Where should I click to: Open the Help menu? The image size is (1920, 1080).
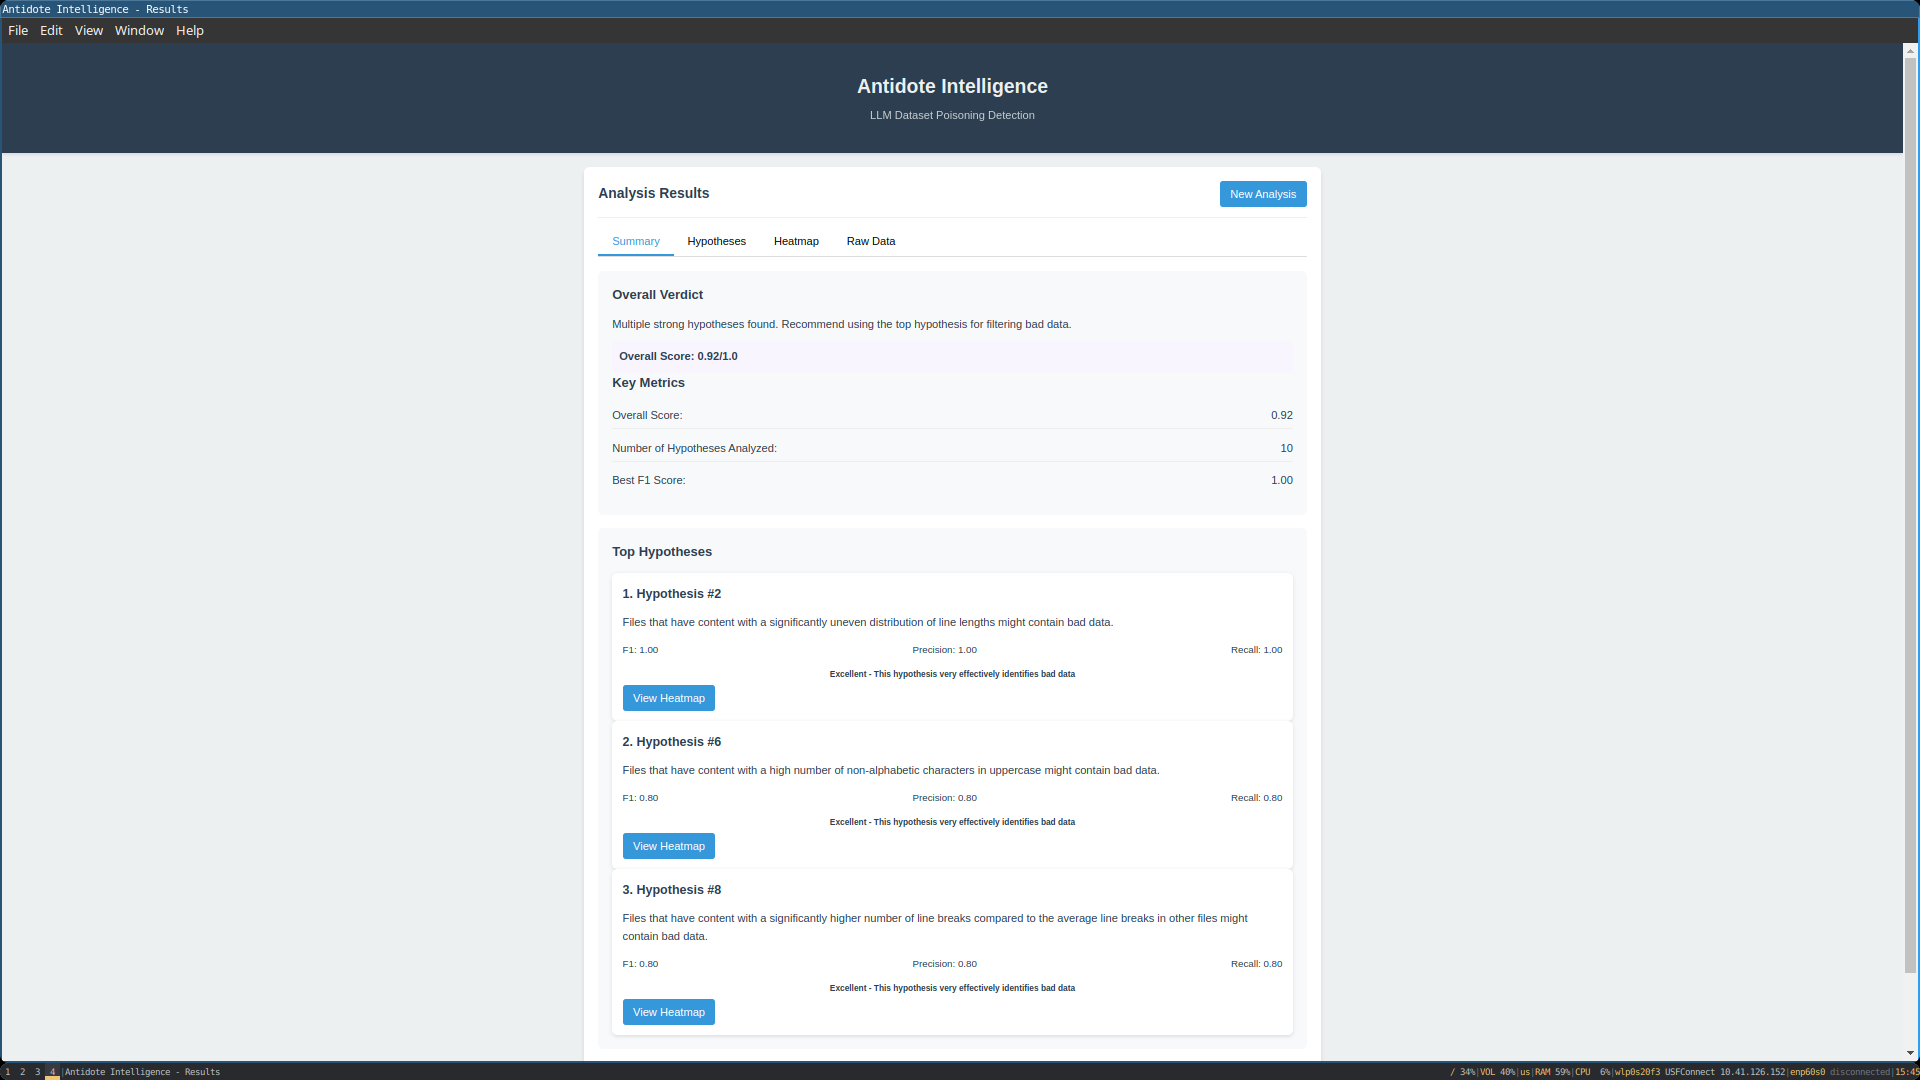(190, 30)
